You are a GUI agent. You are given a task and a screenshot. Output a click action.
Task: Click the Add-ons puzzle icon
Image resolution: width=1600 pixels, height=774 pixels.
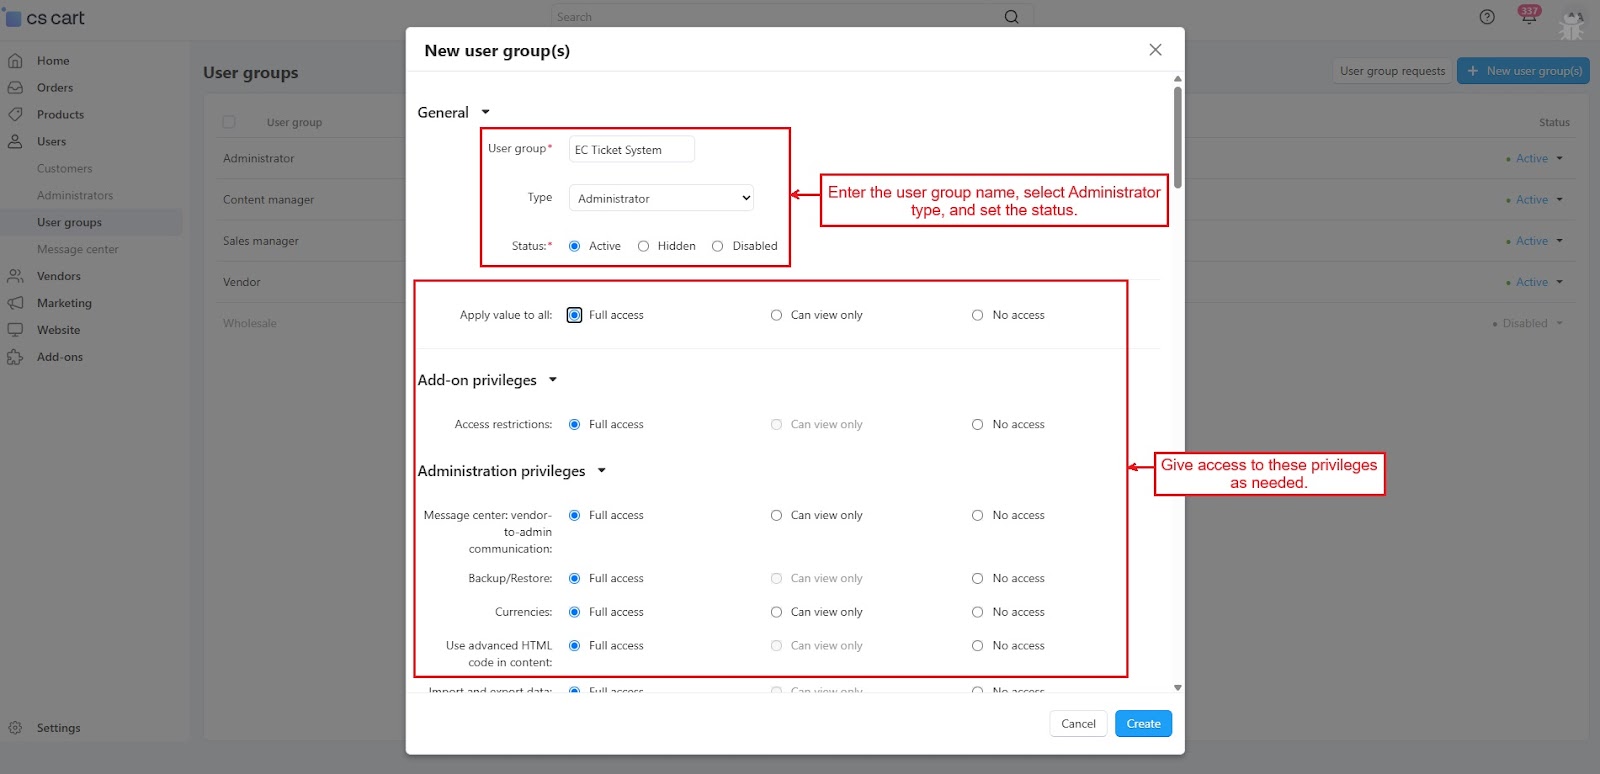tap(15, 357)
